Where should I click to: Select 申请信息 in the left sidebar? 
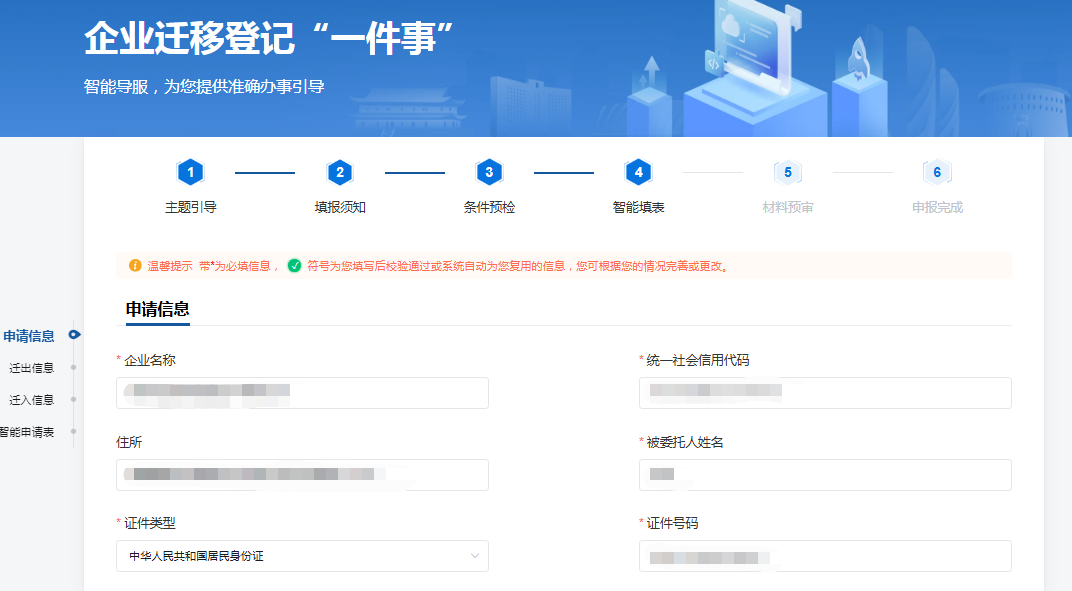pyautogui.click(x=29, y=336)
